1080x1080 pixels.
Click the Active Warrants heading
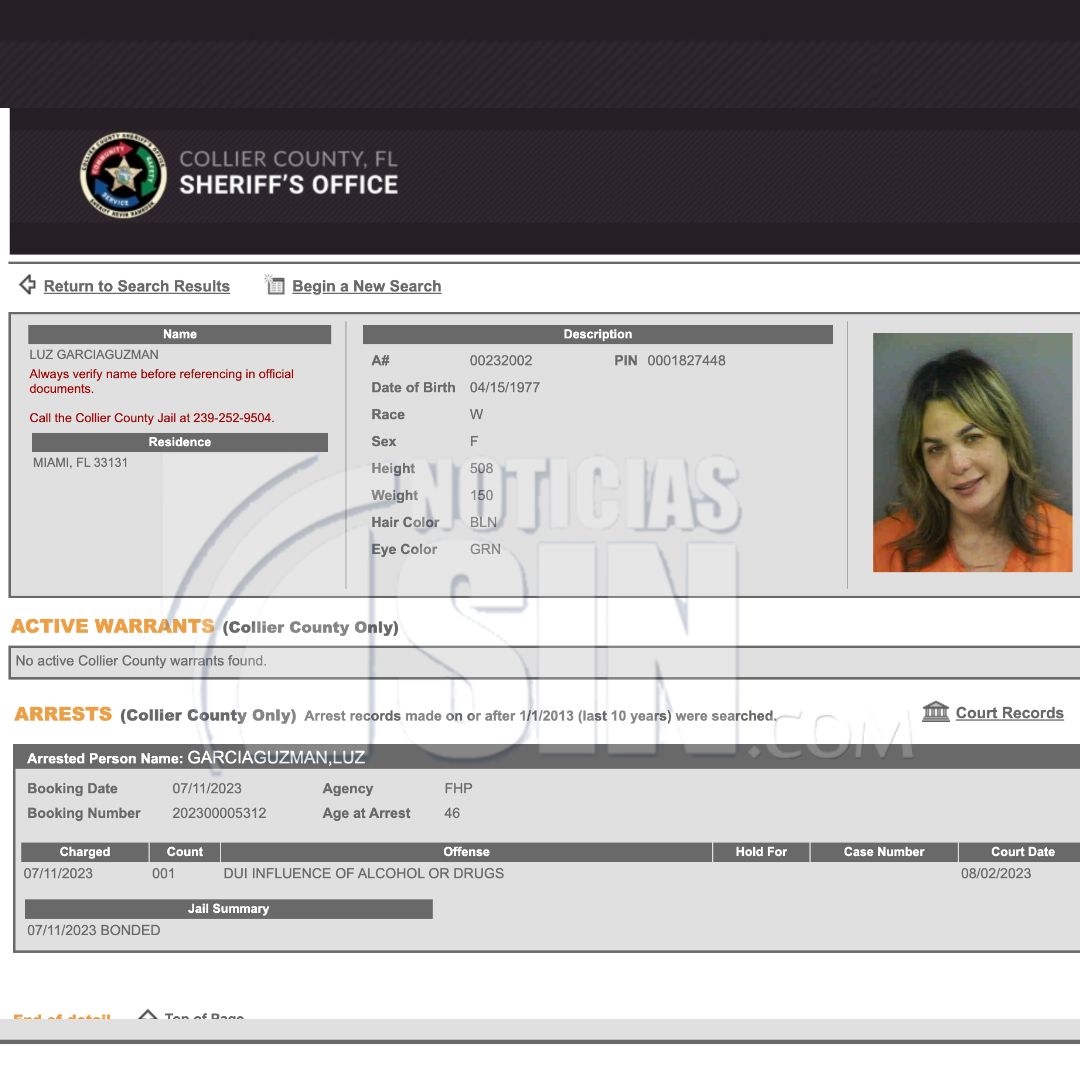pos(112,627)
